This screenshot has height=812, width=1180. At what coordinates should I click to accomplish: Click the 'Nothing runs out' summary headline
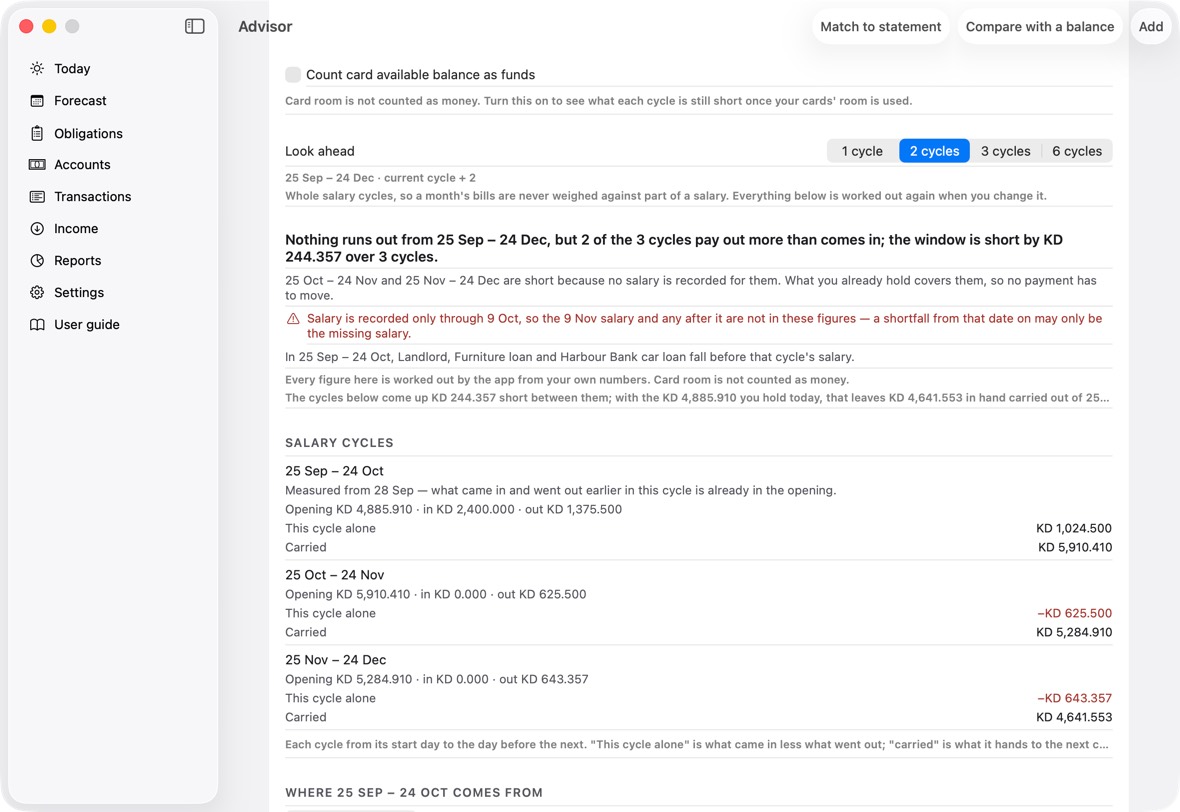tap(674, 248)
